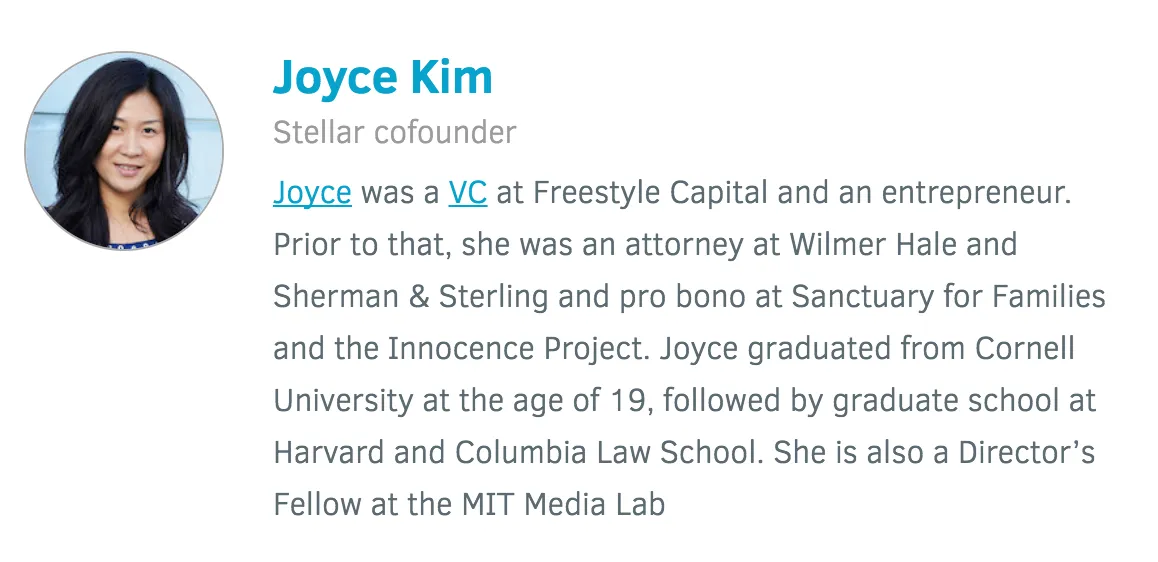This screenshot has width=1158, height=562.
Task: Click the word attorney
Action: tap(684, 246)
